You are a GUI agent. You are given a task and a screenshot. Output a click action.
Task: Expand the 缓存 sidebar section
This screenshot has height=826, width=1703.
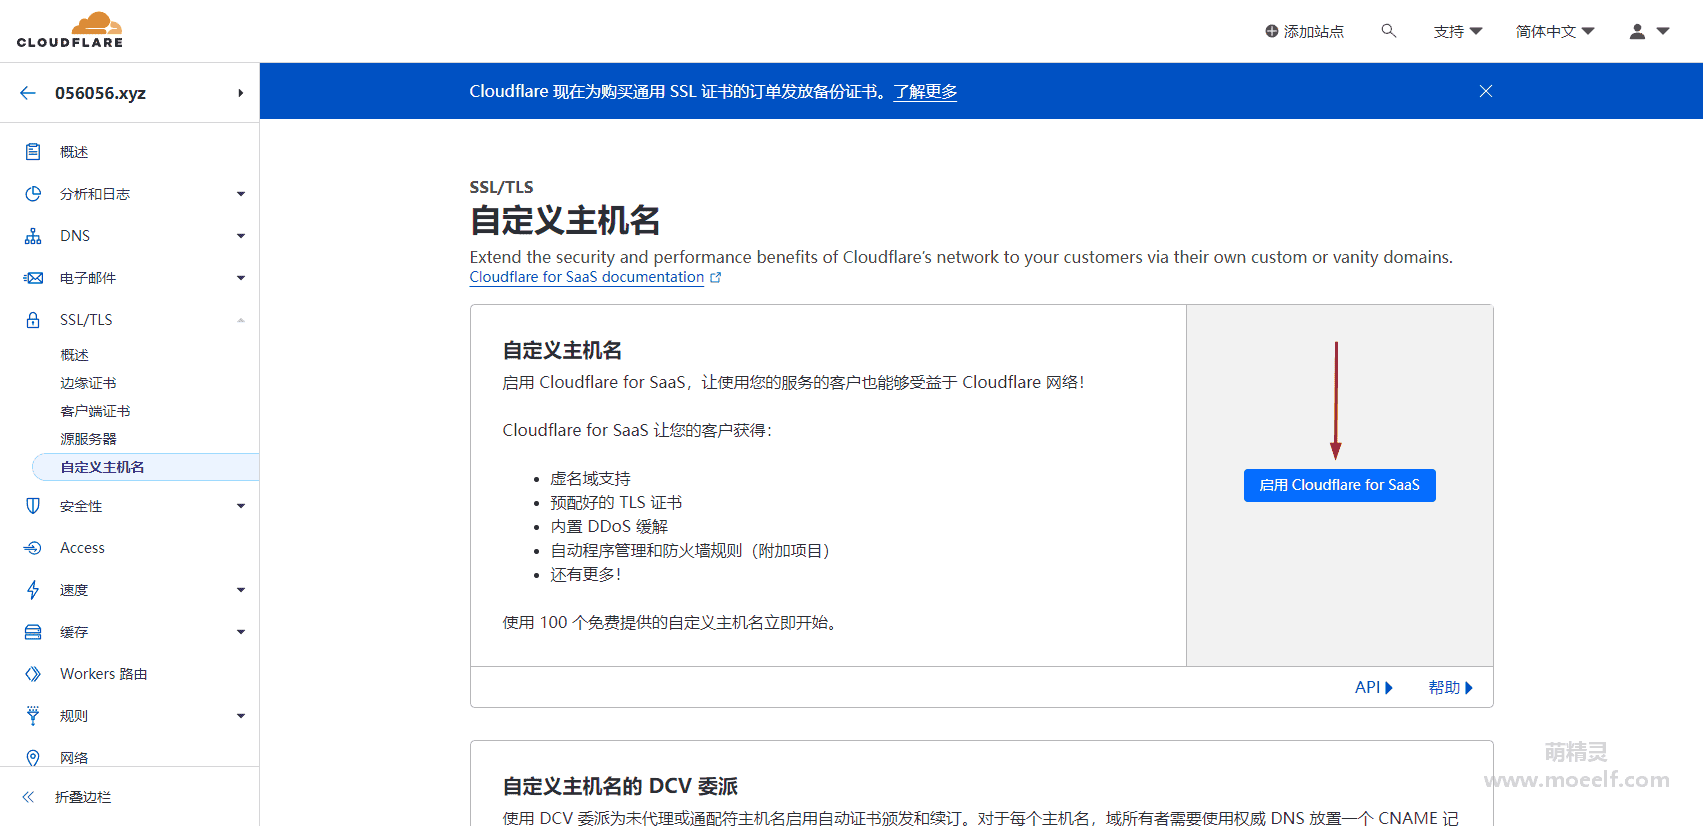point(241,632)
